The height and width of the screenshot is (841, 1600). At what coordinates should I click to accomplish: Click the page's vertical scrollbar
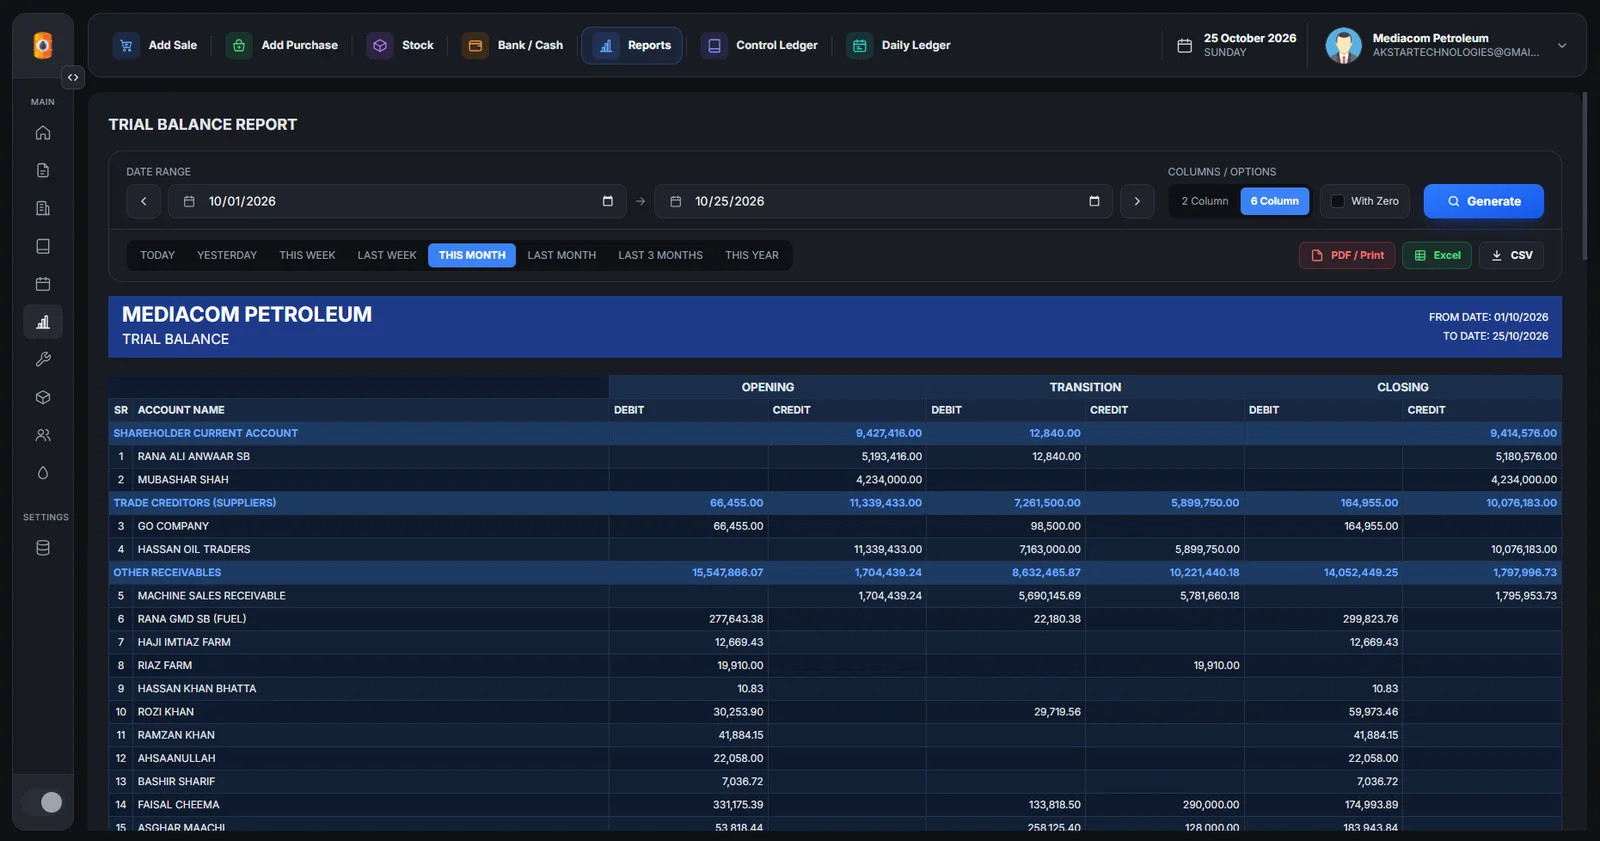tap(1584, 176)
